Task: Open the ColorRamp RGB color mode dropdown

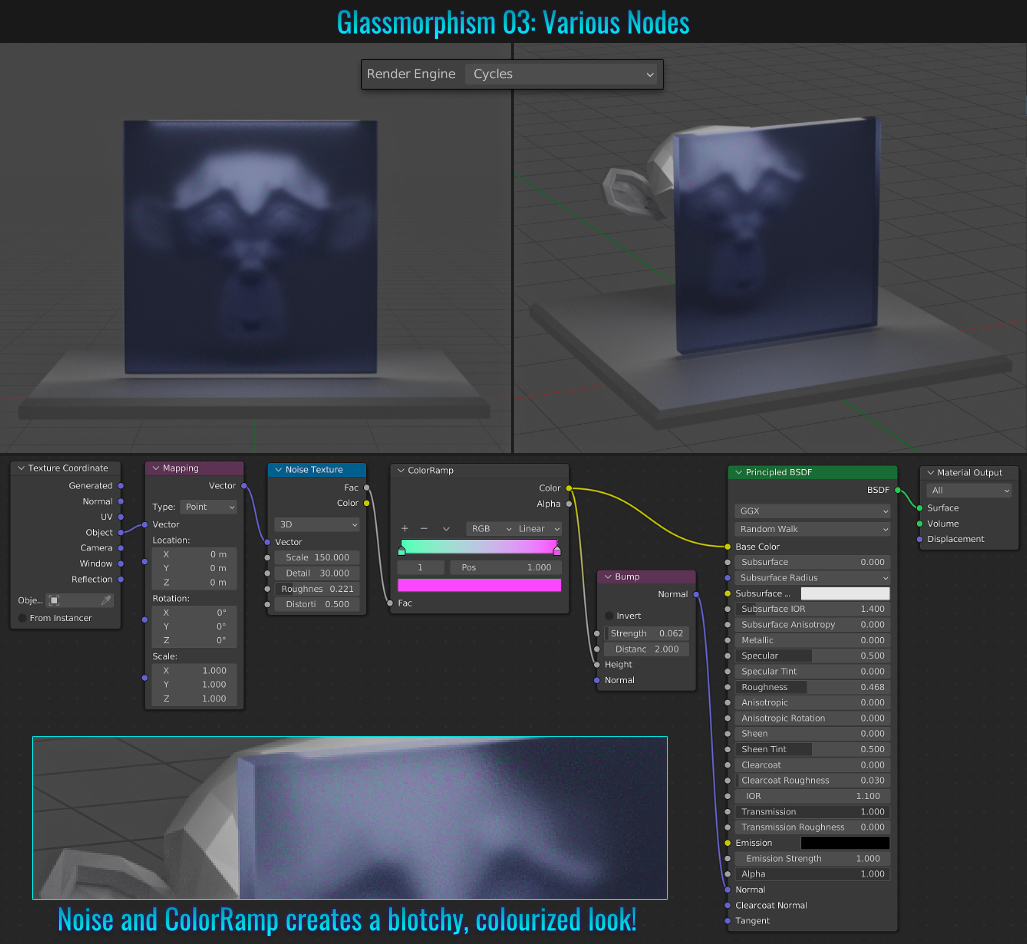Action: pos(491,529)
